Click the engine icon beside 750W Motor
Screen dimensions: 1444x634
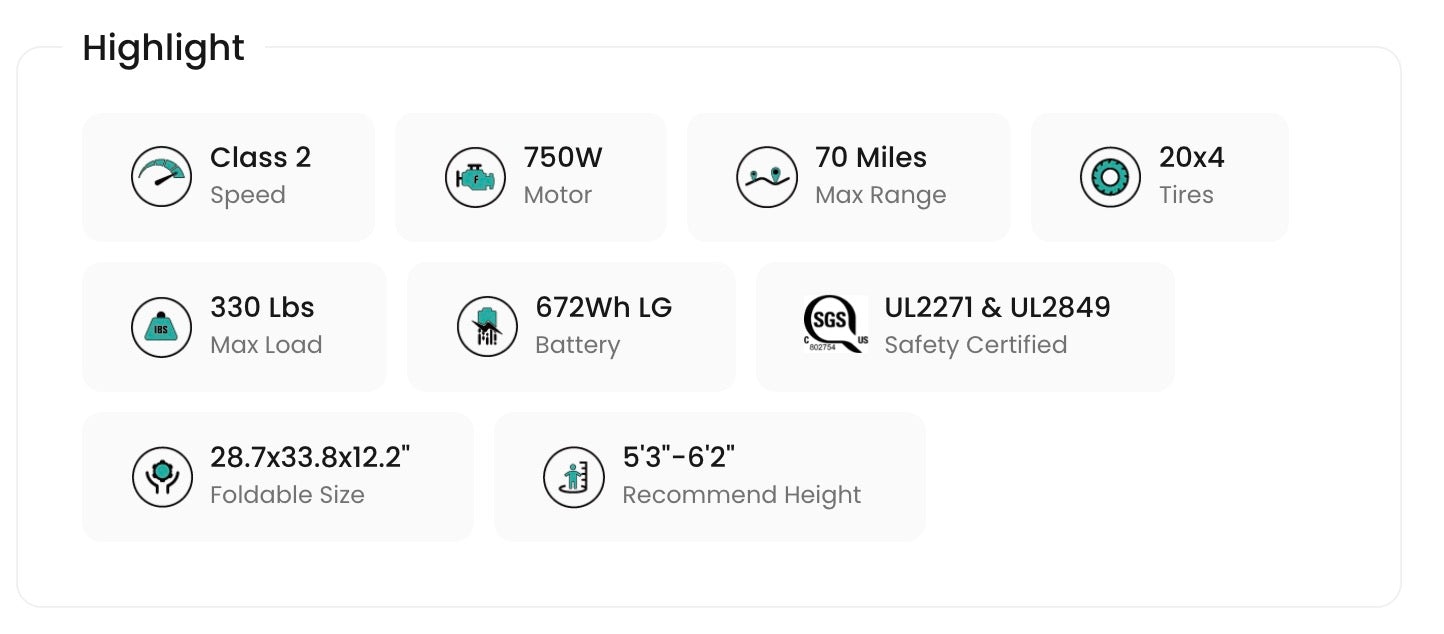pyautogui.click(x=475, y=177)
